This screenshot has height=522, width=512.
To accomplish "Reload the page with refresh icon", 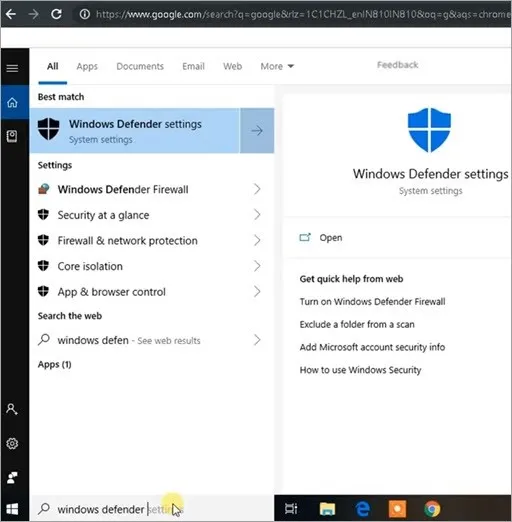I will point(56,14).
